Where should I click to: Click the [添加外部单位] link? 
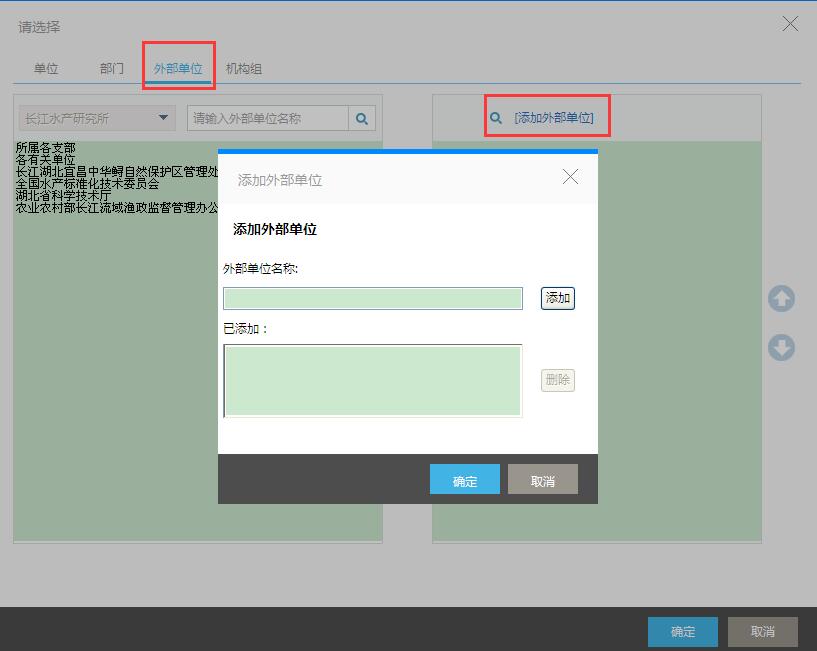pyautogui.click(x=554, y=118)
